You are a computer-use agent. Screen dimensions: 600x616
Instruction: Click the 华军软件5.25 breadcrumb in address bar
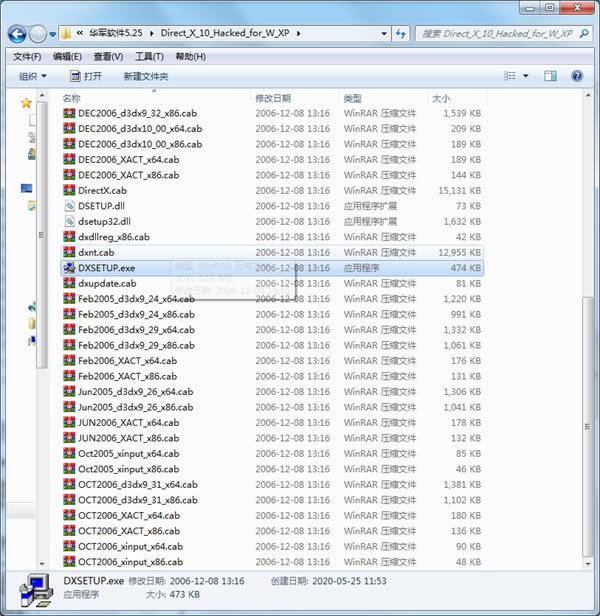[116, 33]
